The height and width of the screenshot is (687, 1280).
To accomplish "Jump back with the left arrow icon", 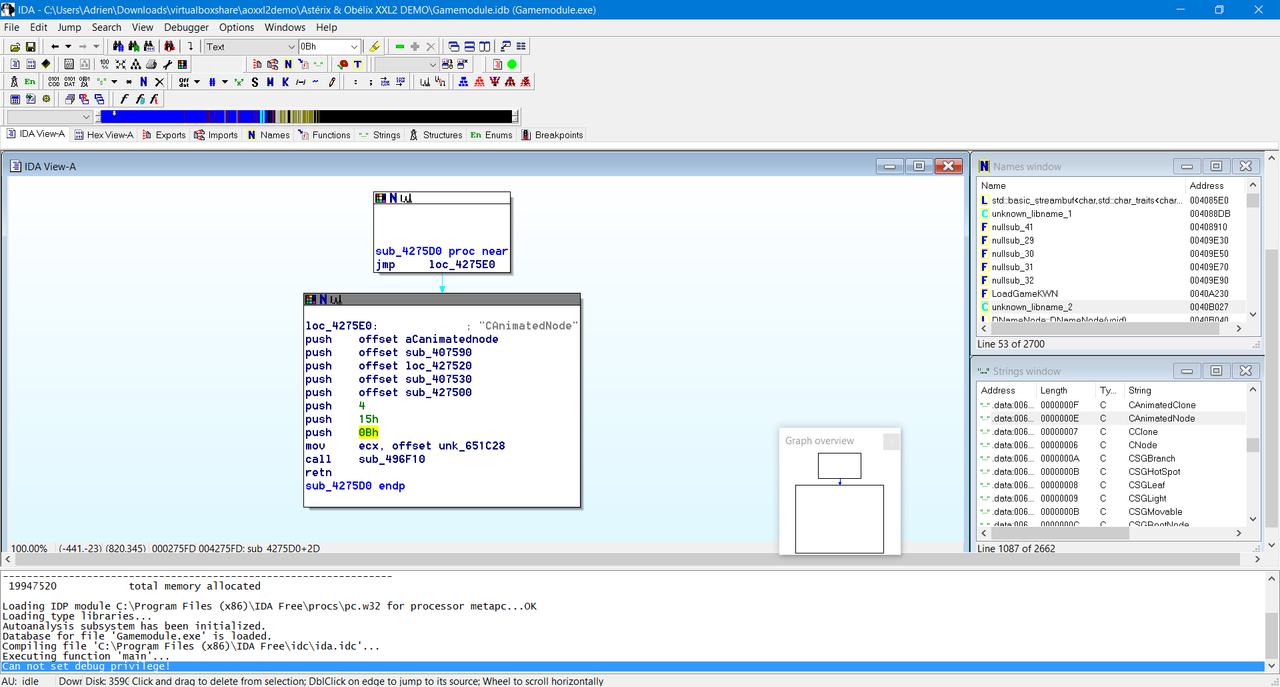I will tap(55, 47).
